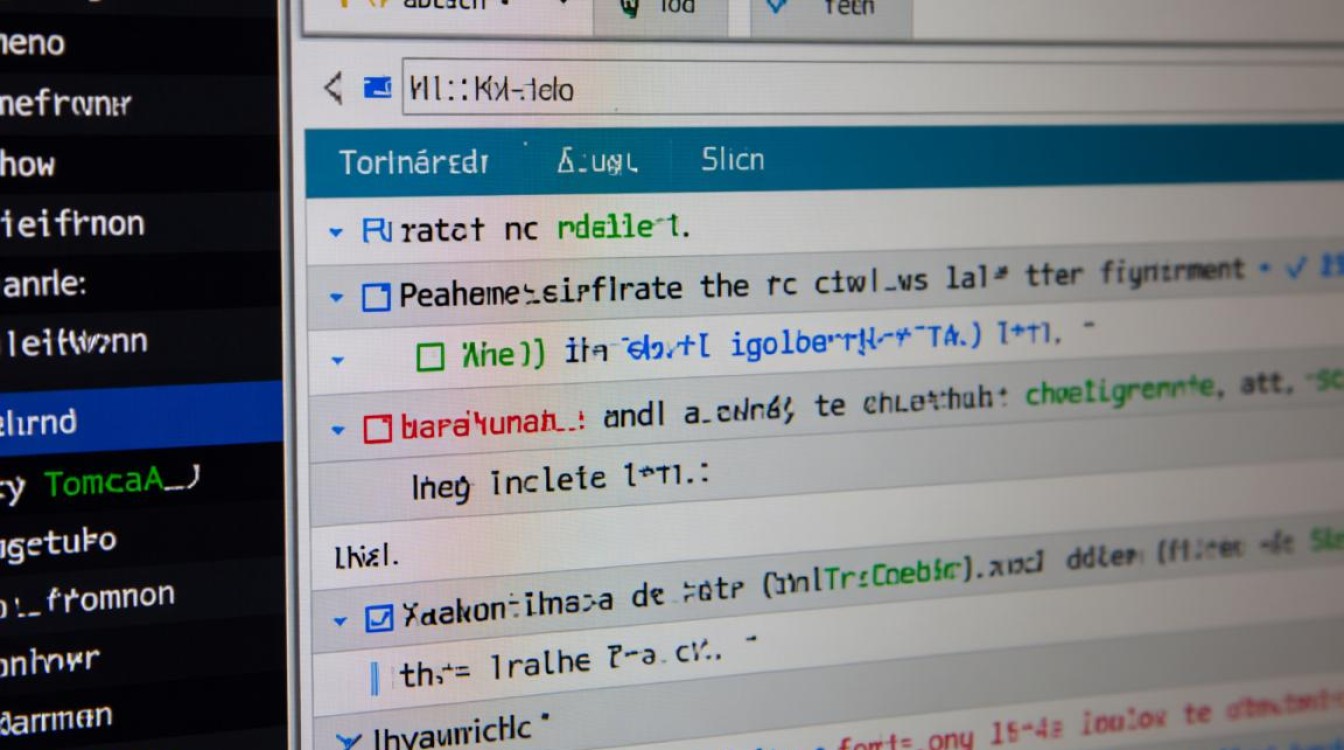Screen dimensions: 1344x750
Task: Click the blue bar marker before 'th= lralhe'
Action: [x=375, y=678]
